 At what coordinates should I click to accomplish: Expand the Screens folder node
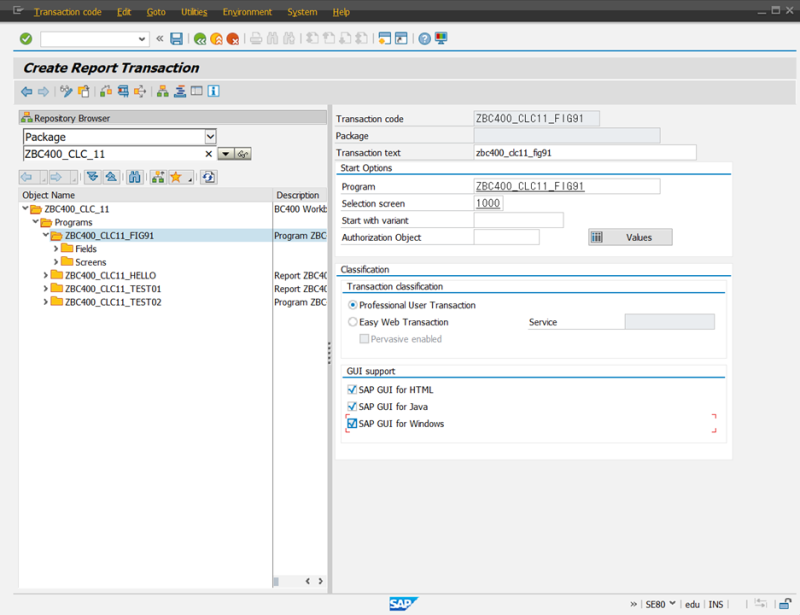click(x=56, y=262)
